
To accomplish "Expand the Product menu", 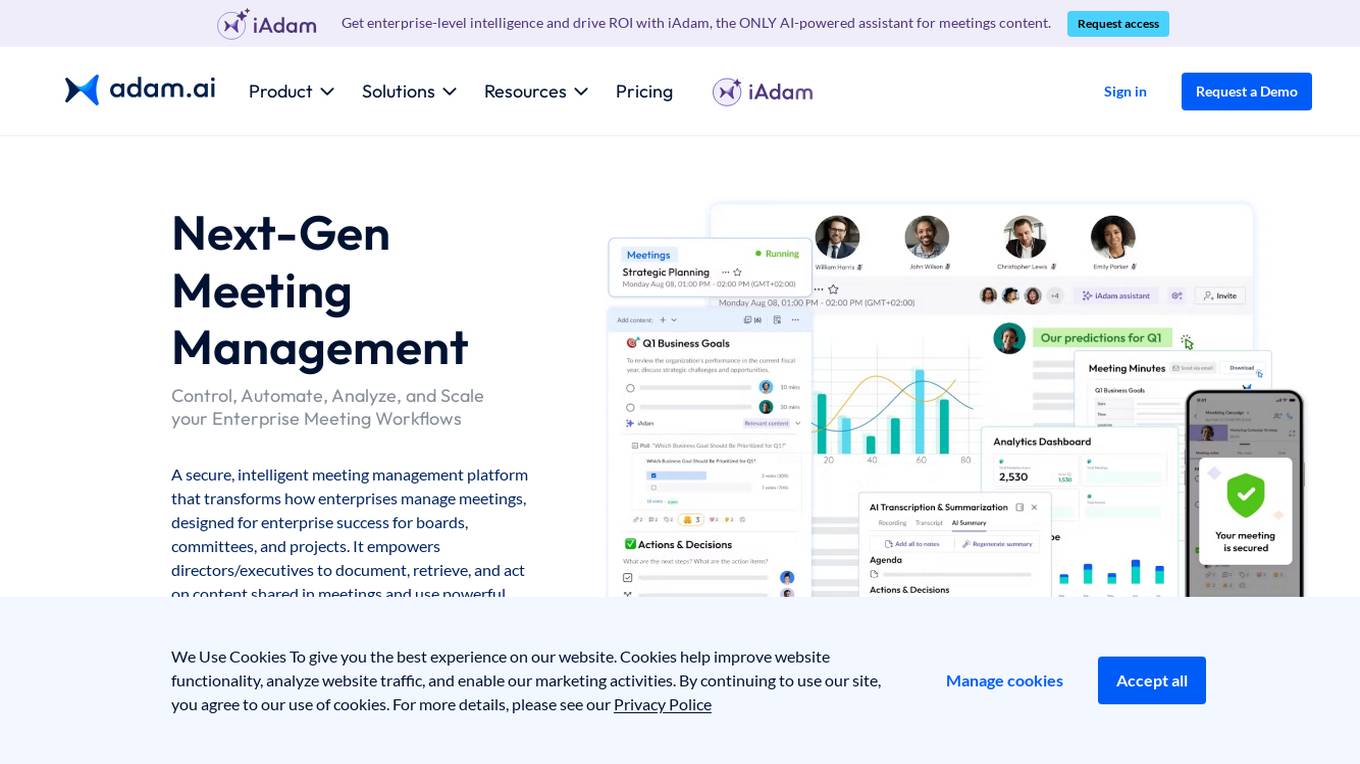I will click(x=291, y=92).
